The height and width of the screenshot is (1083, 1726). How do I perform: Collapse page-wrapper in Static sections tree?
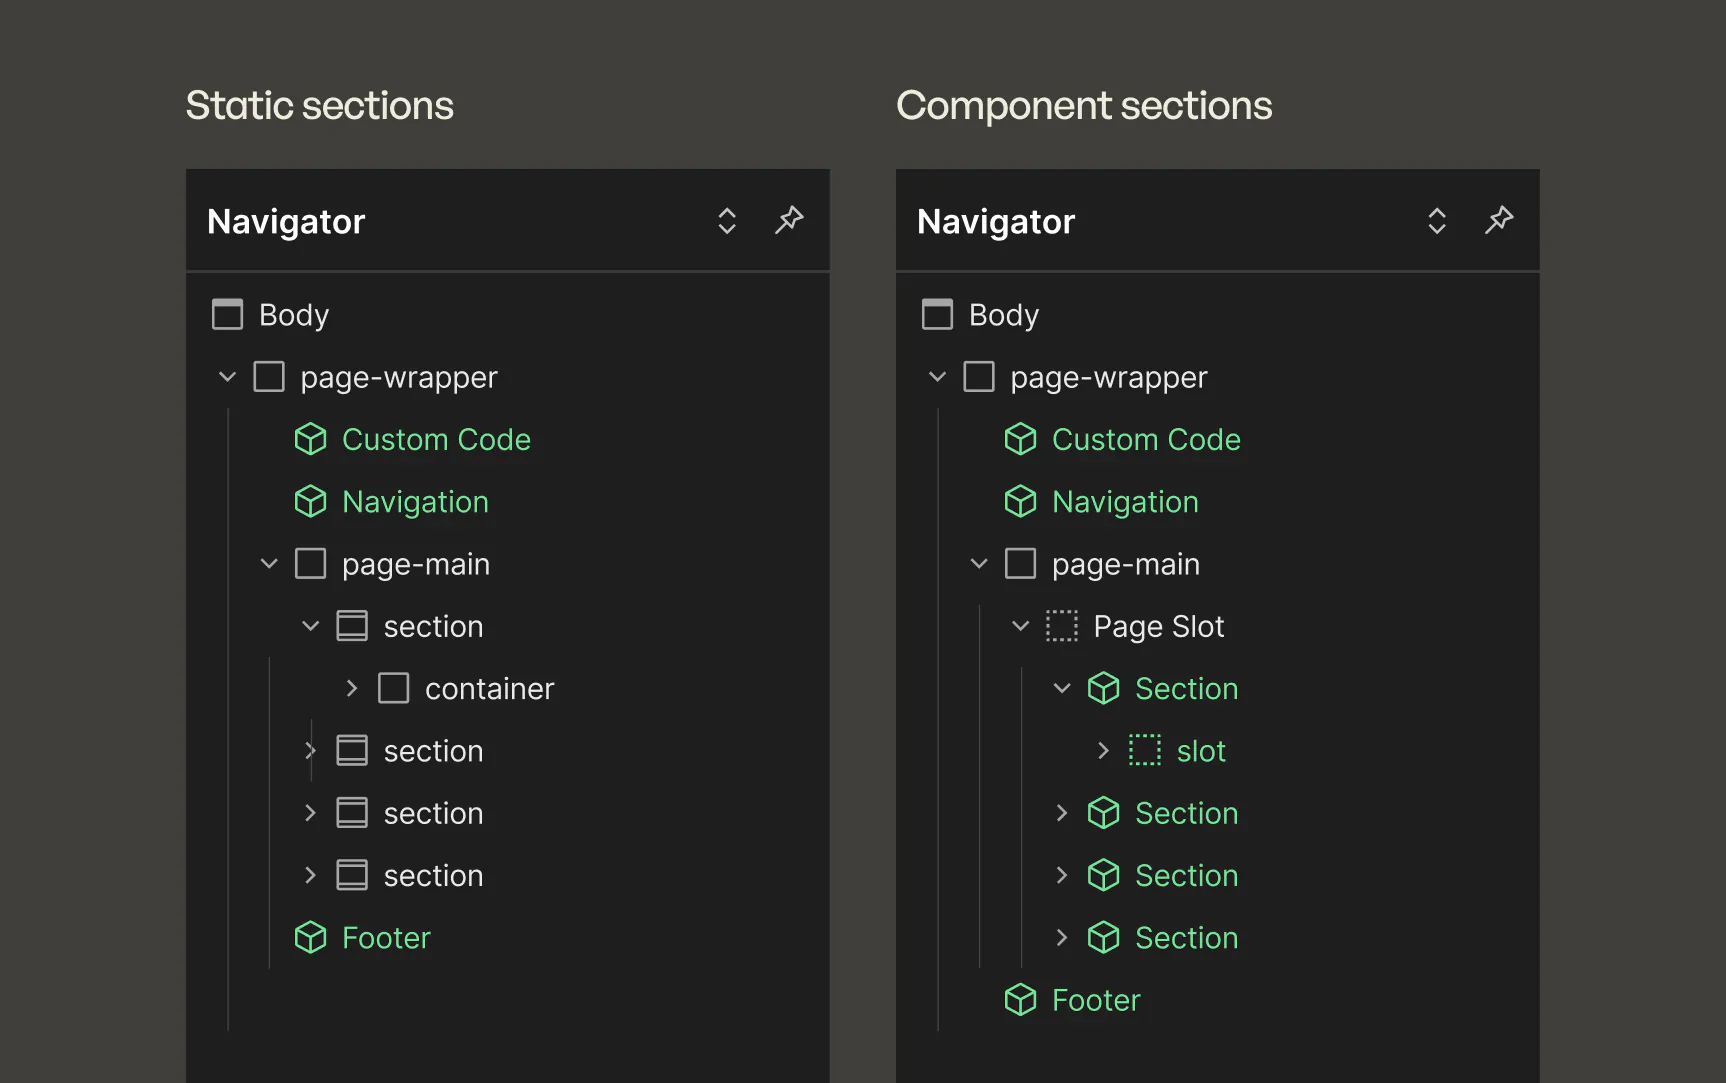coord(227,377)
